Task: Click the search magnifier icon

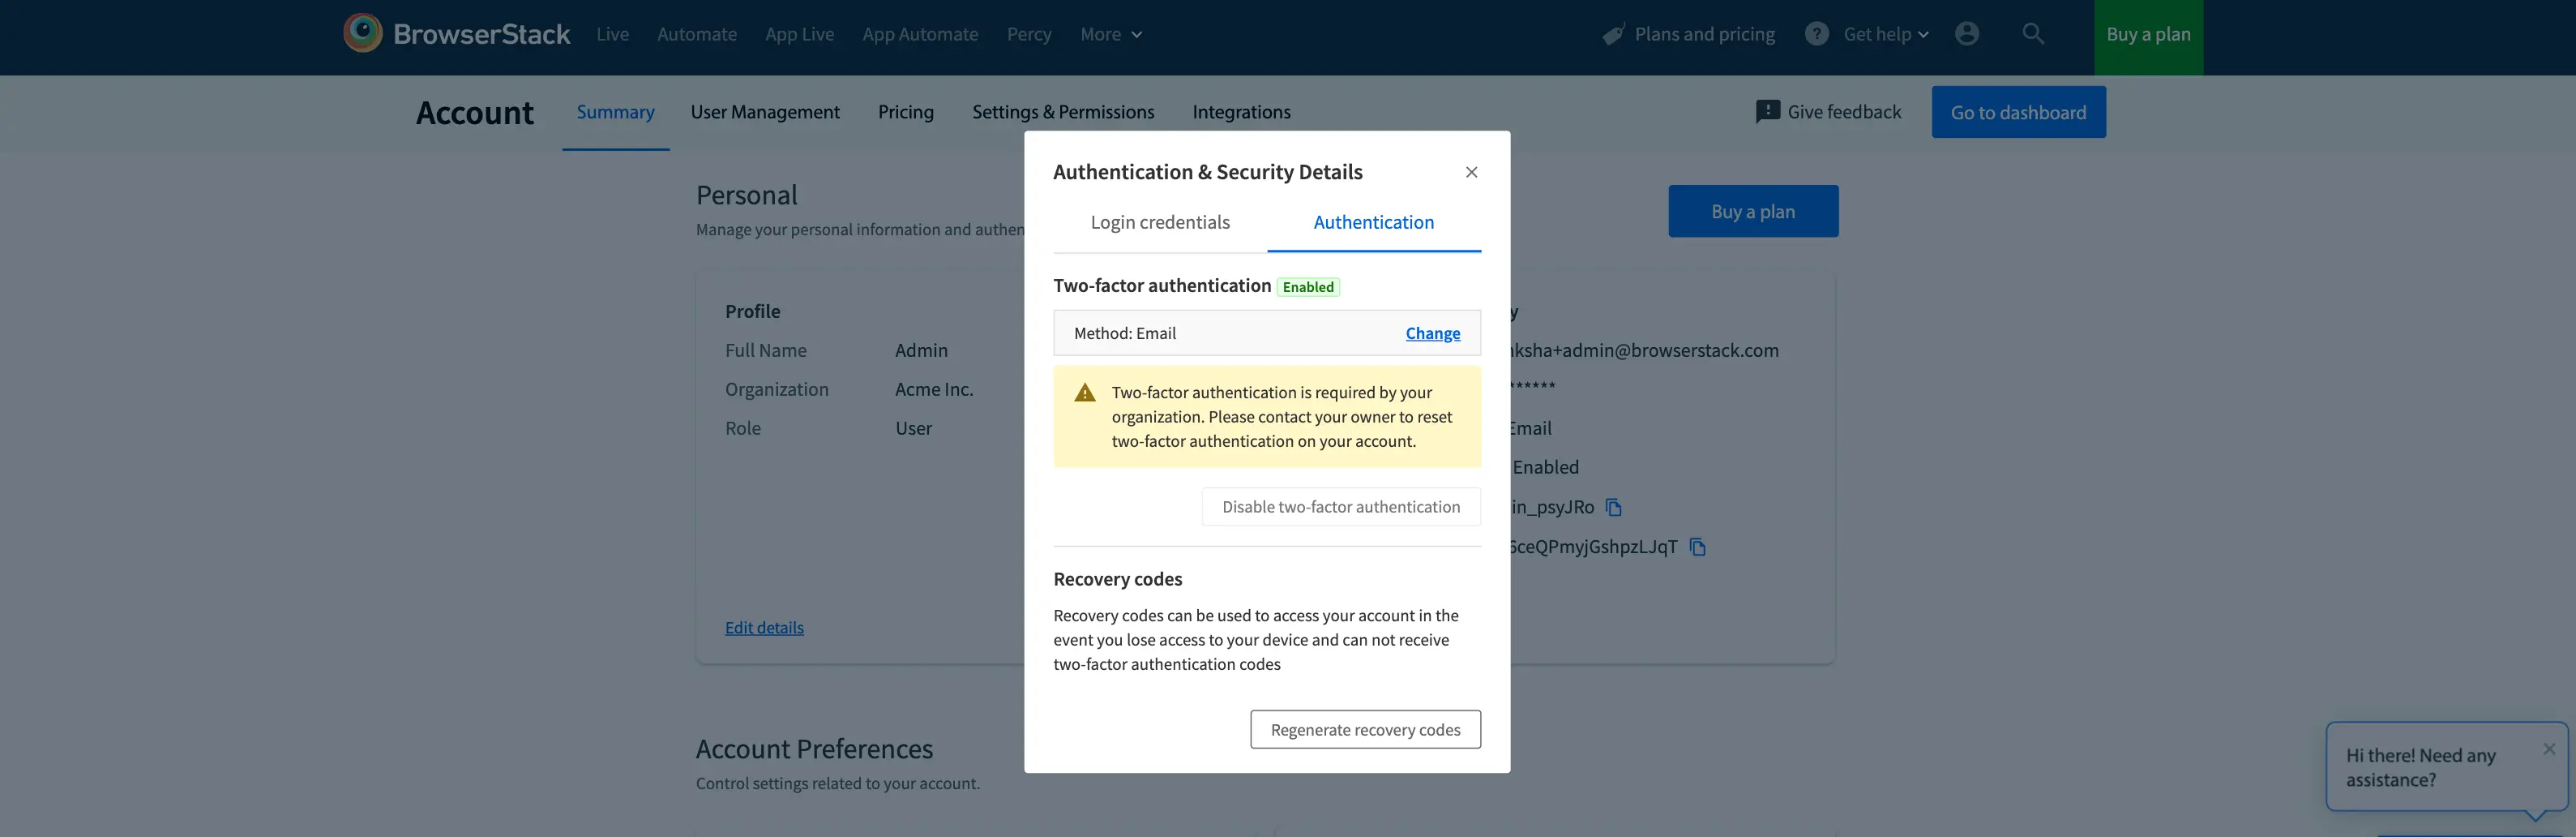Action: (2032, 34)
